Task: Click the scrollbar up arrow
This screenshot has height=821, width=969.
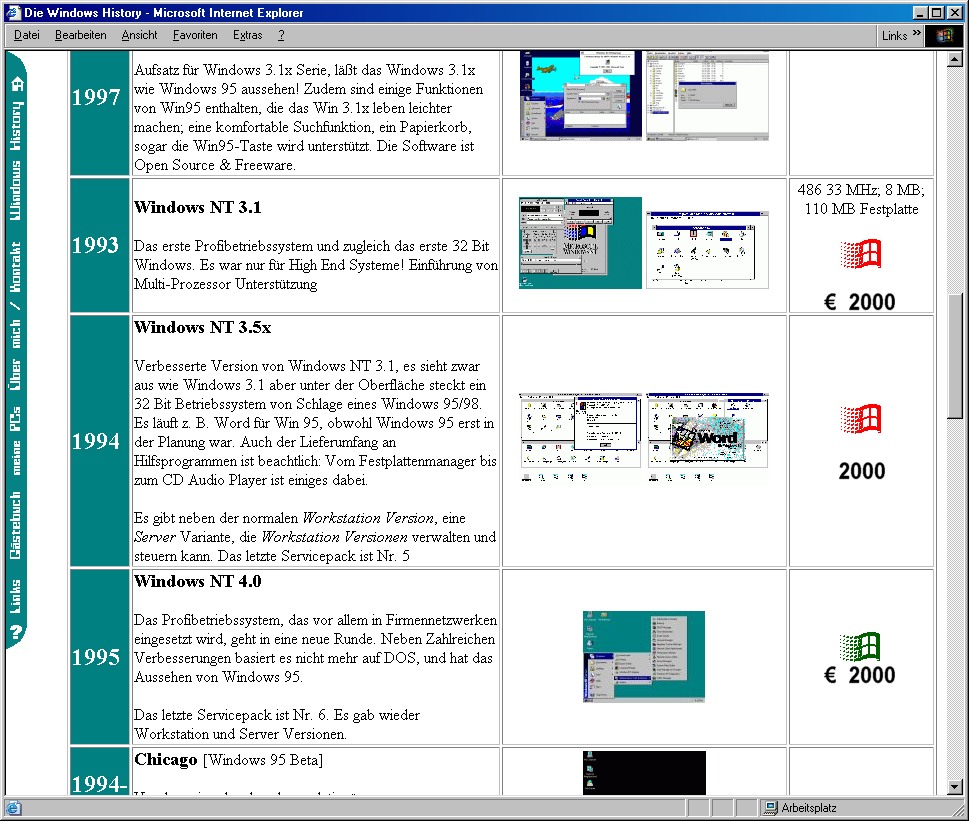Action: tap(955, 59)
